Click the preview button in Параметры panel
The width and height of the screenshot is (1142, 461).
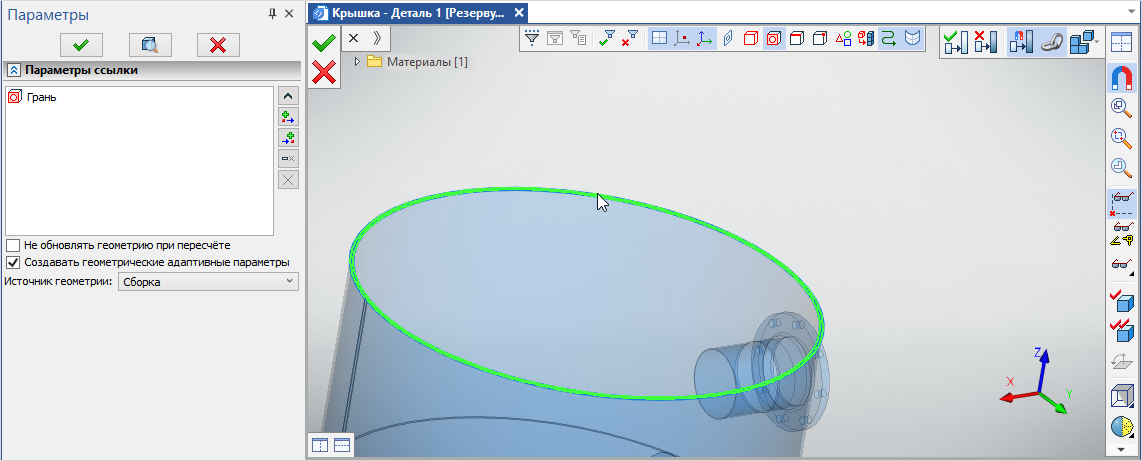click(150, 44)
